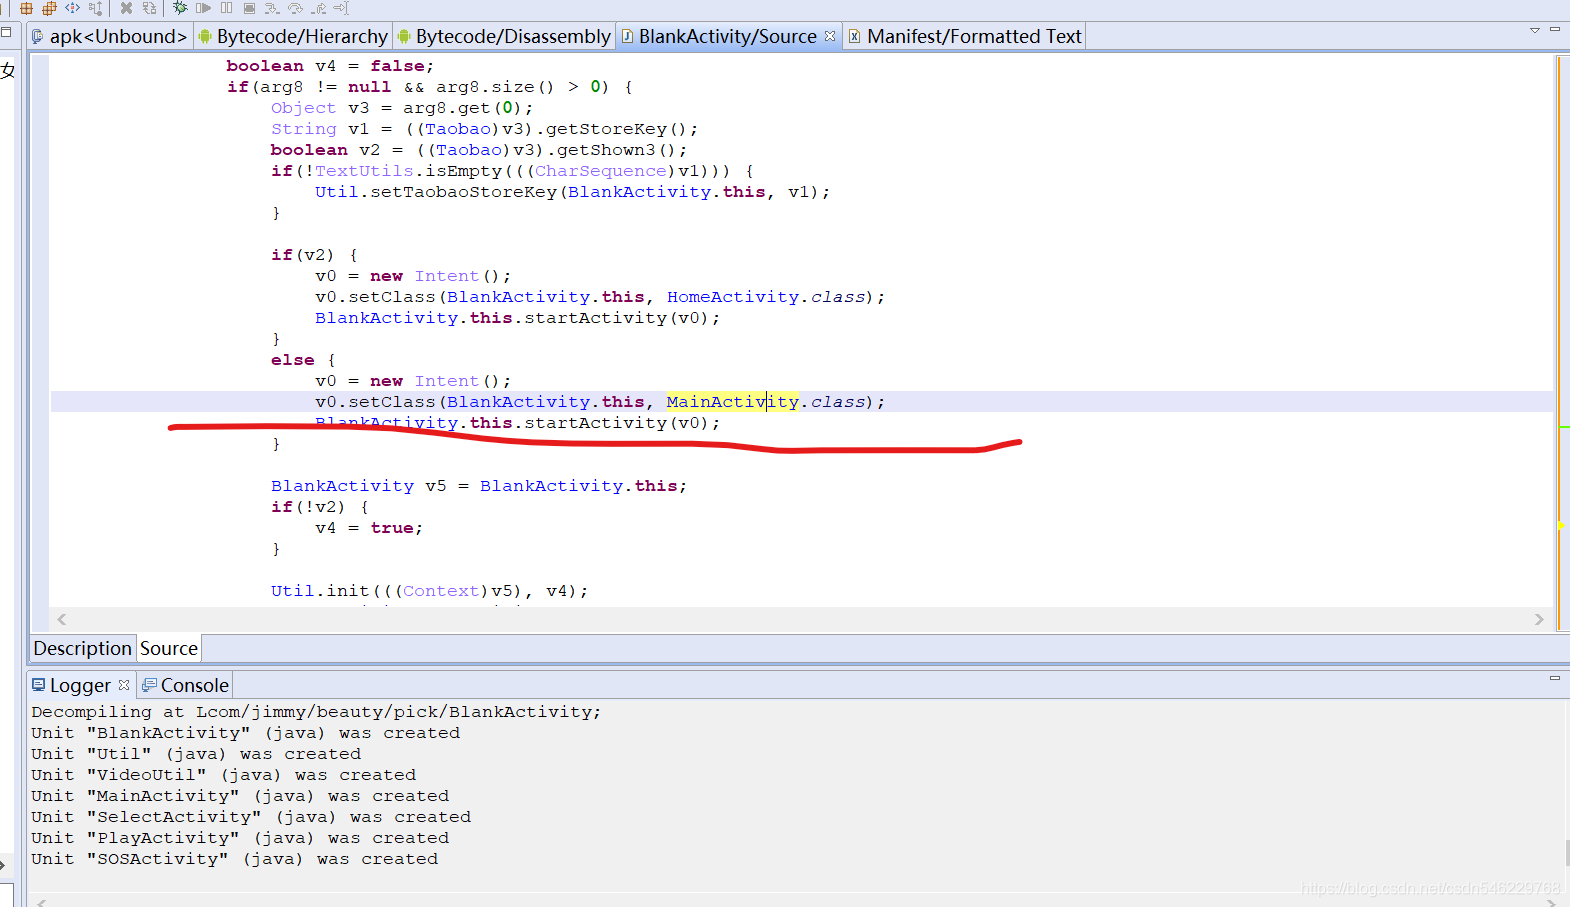1570x907 pixels.
Task: Click log entry Unit "VideoUtil" was created
Action: [x=223, y=775]
